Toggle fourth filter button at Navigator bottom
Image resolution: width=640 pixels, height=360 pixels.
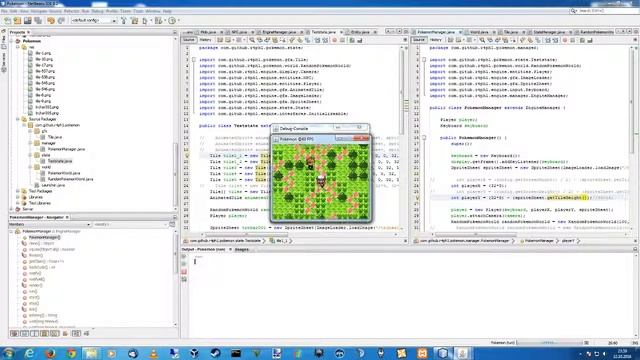pos(44,333)
